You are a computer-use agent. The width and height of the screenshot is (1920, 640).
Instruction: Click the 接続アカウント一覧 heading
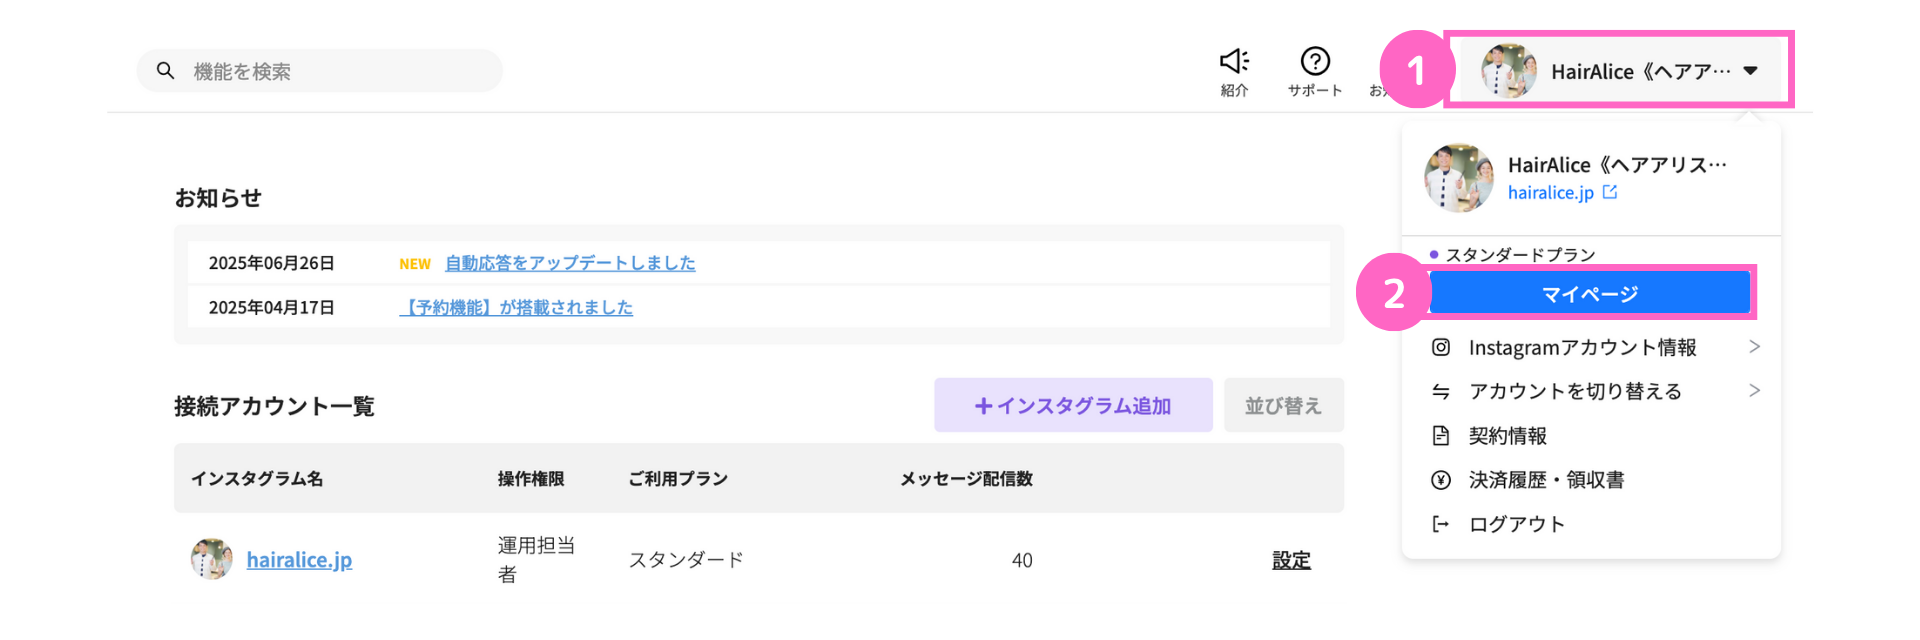(x=274, y=406)
